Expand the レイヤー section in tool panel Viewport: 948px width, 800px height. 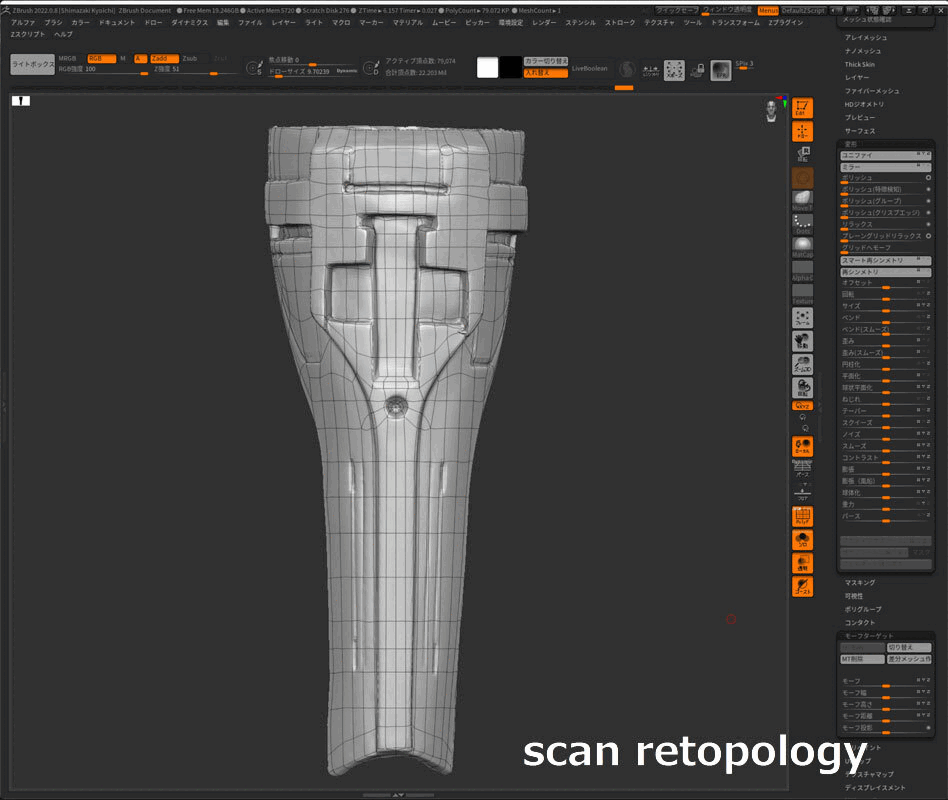(857, 77)
